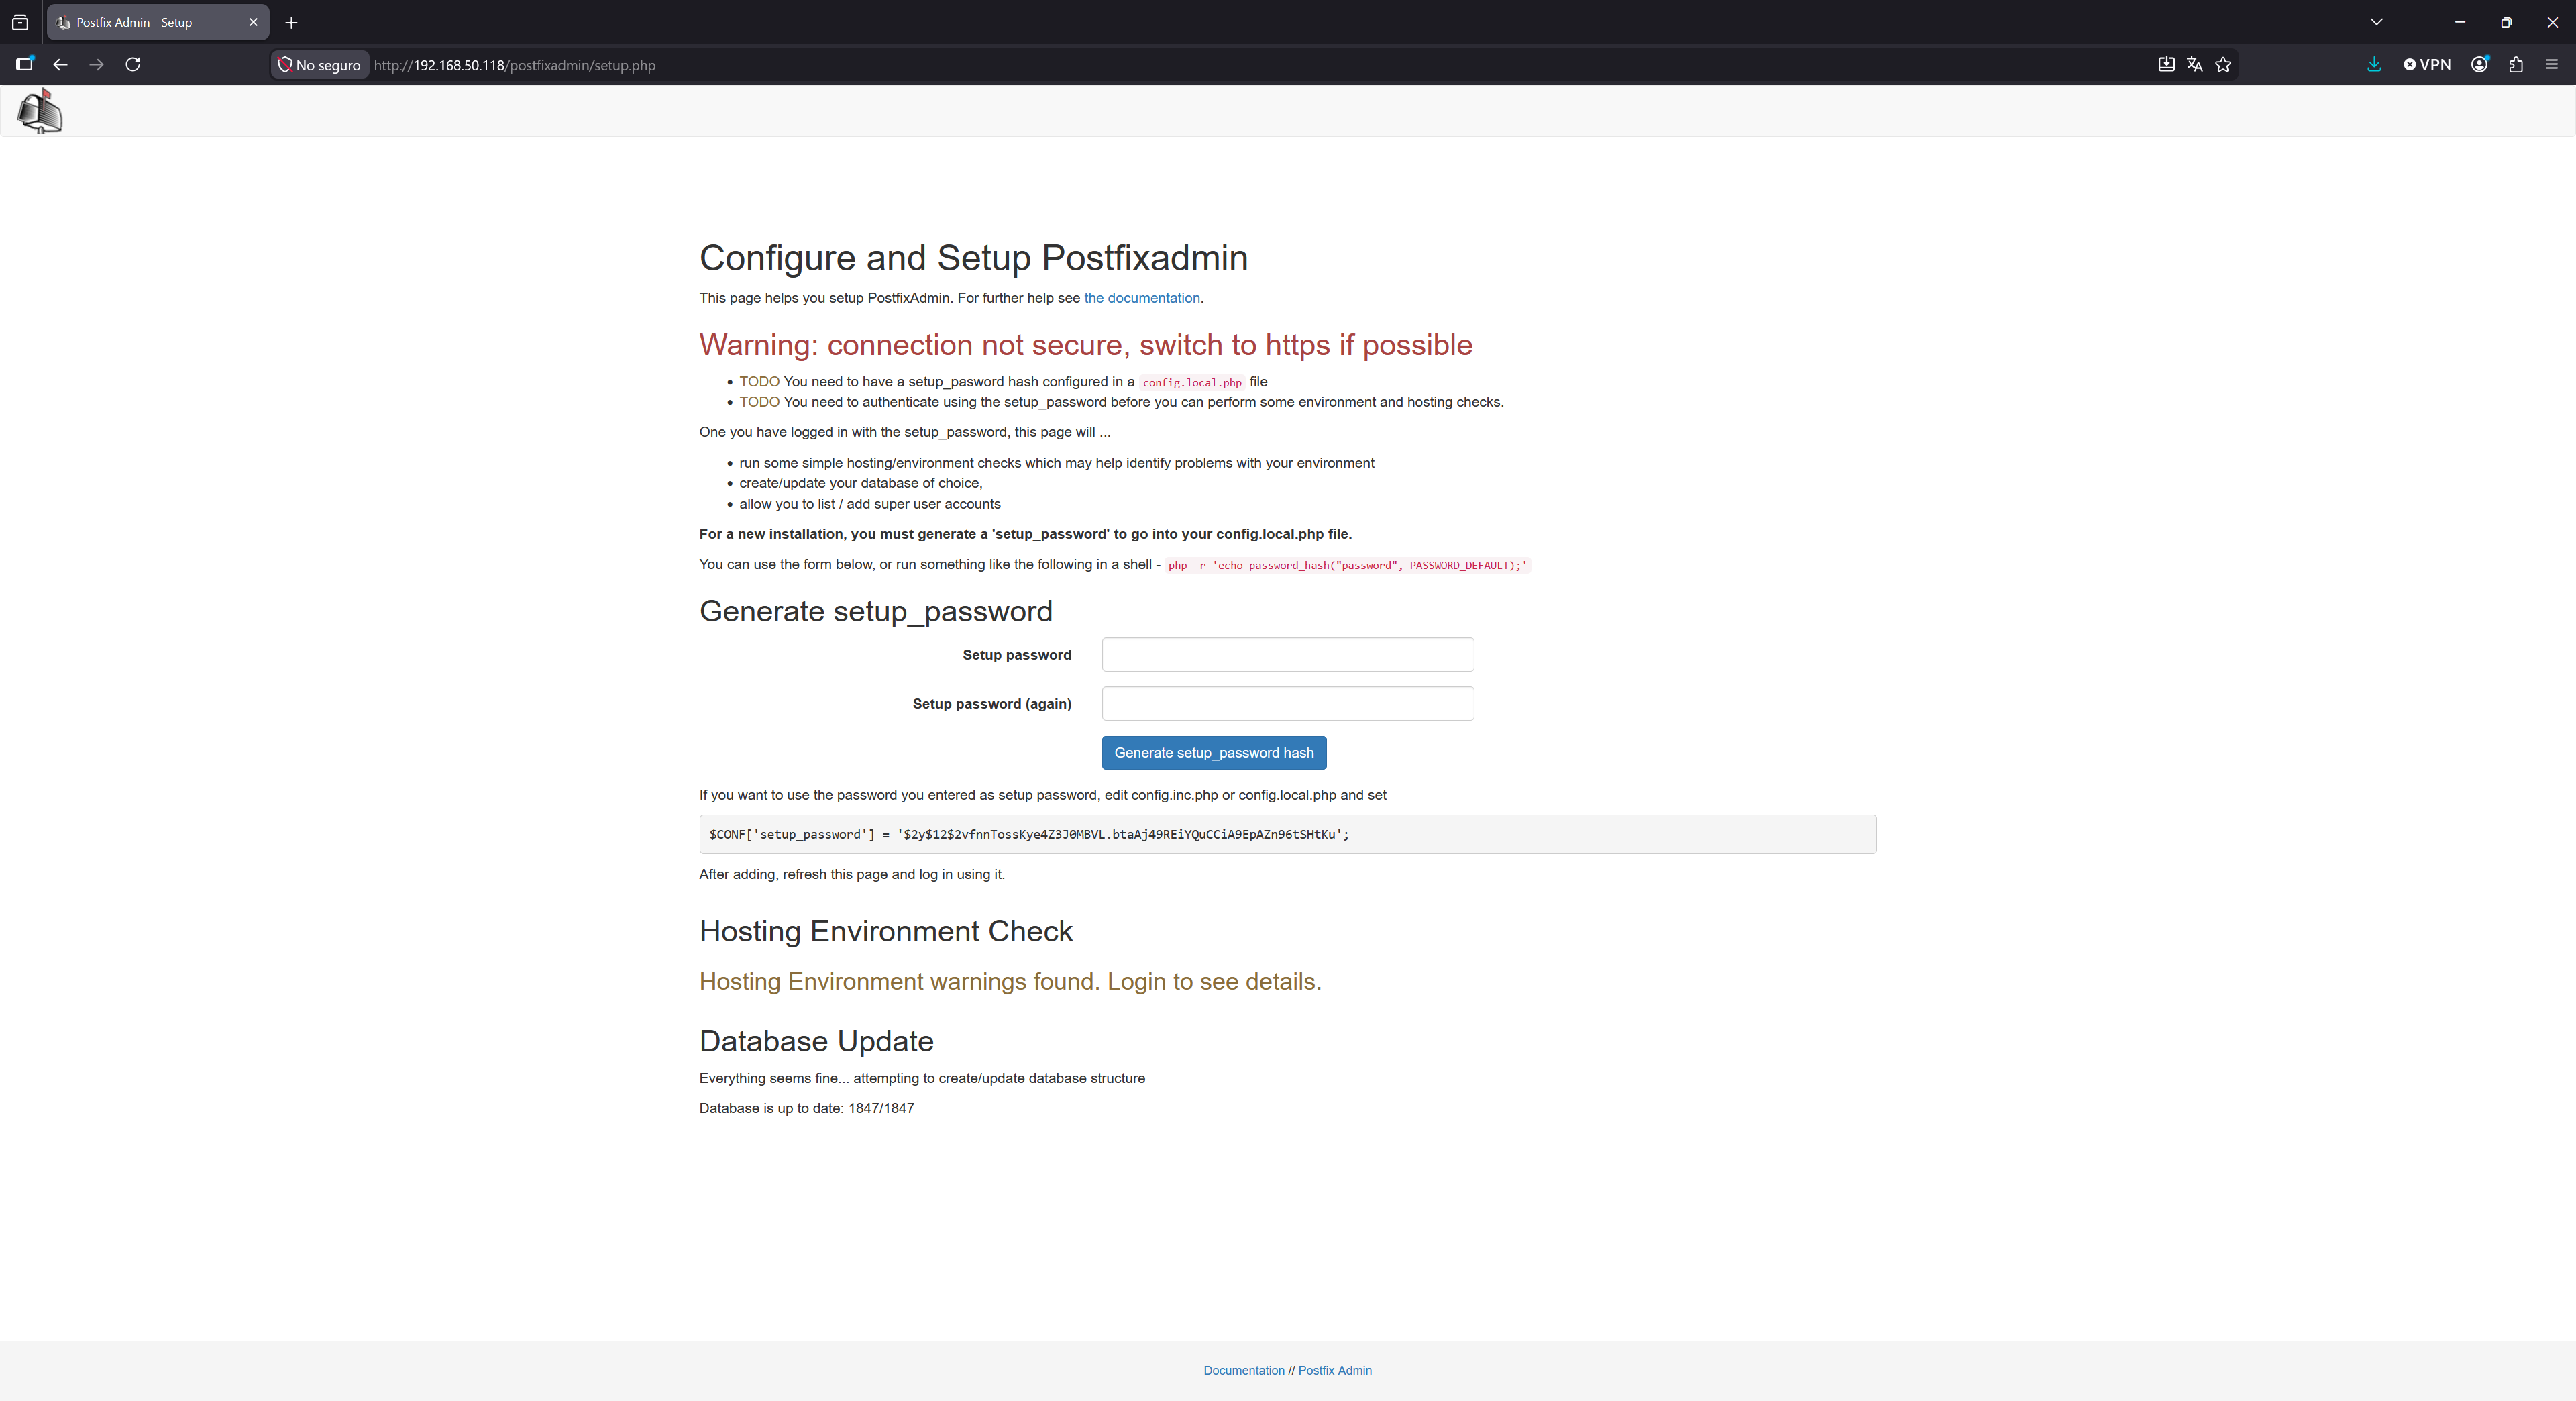Screen dimensions: 2576x1401
Task: Open the translate page icon
Action: 2194,65
